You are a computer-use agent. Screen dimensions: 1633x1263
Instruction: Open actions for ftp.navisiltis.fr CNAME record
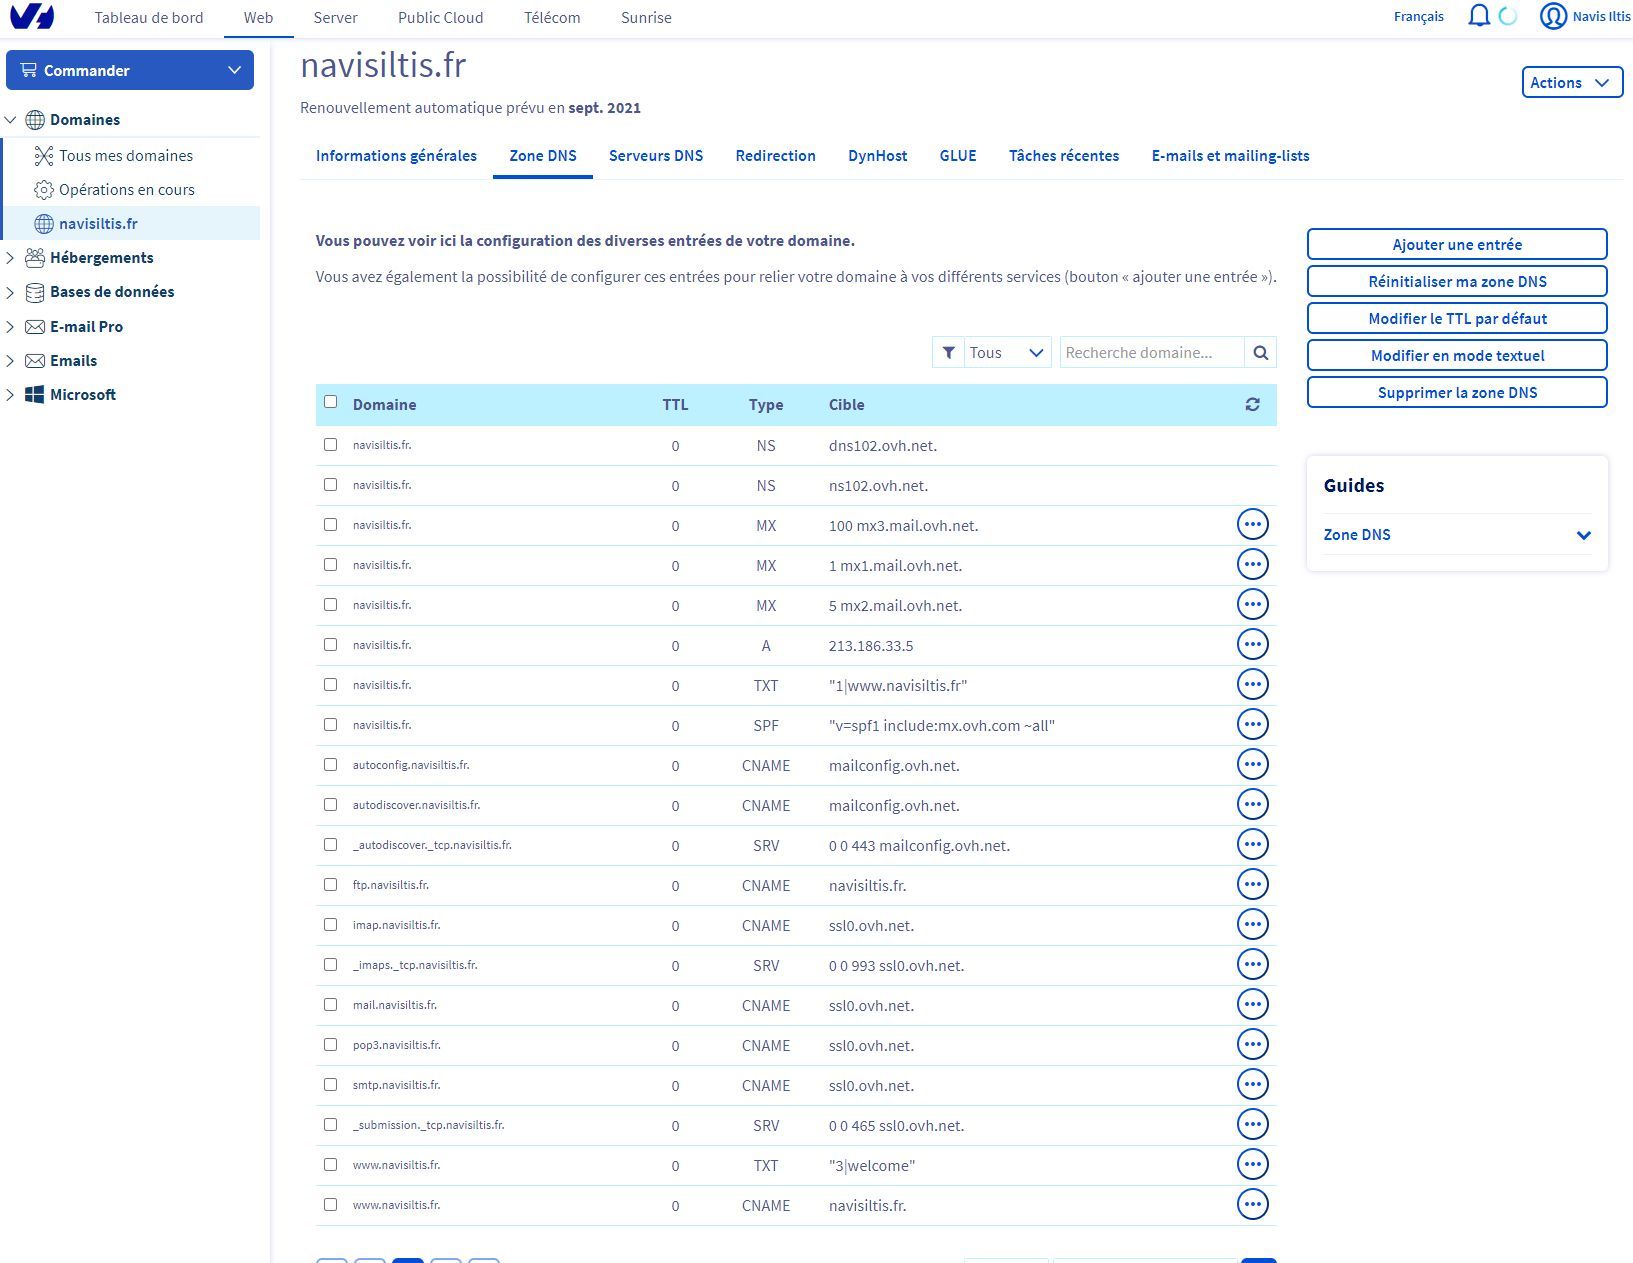click(1252, 885)
